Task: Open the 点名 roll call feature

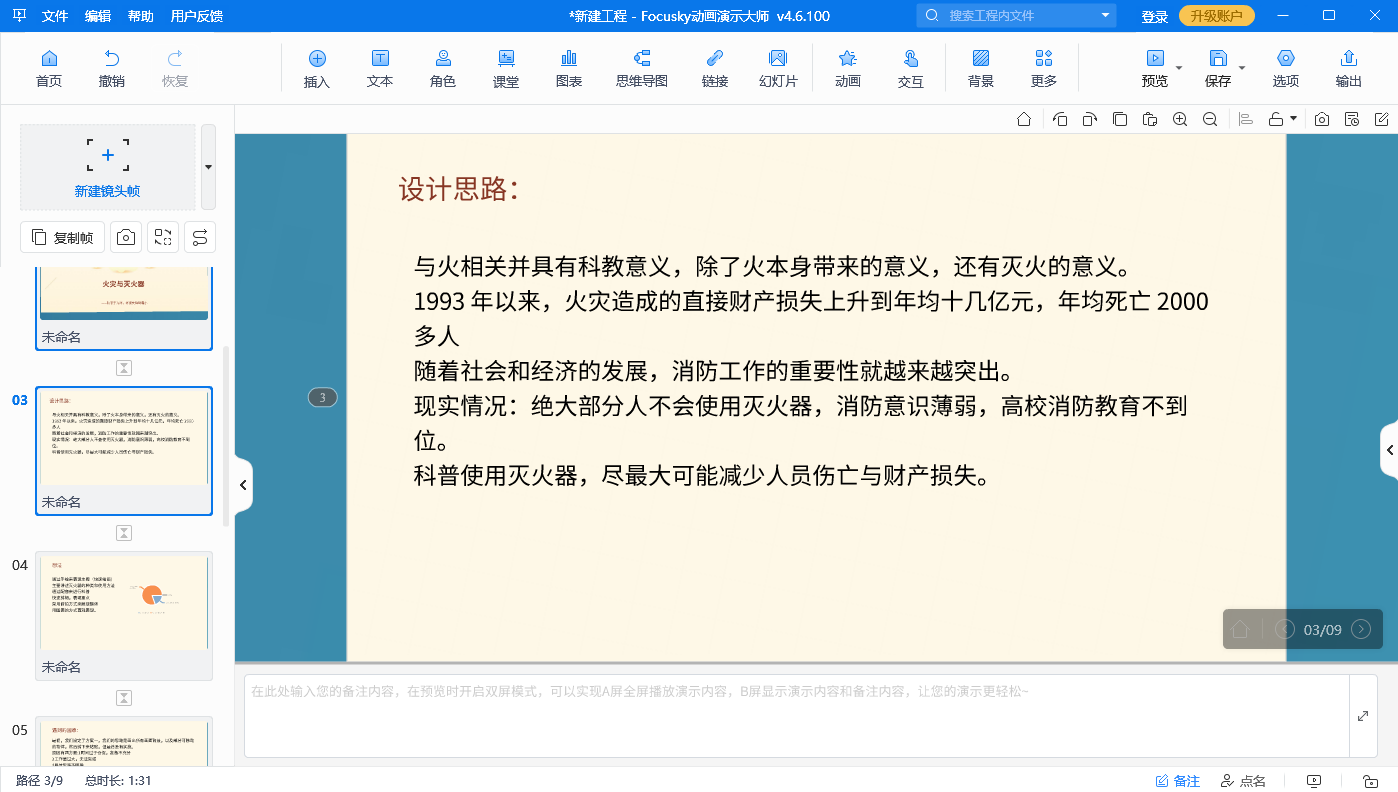Action: pyautogui.click(x=1243, y=781)
